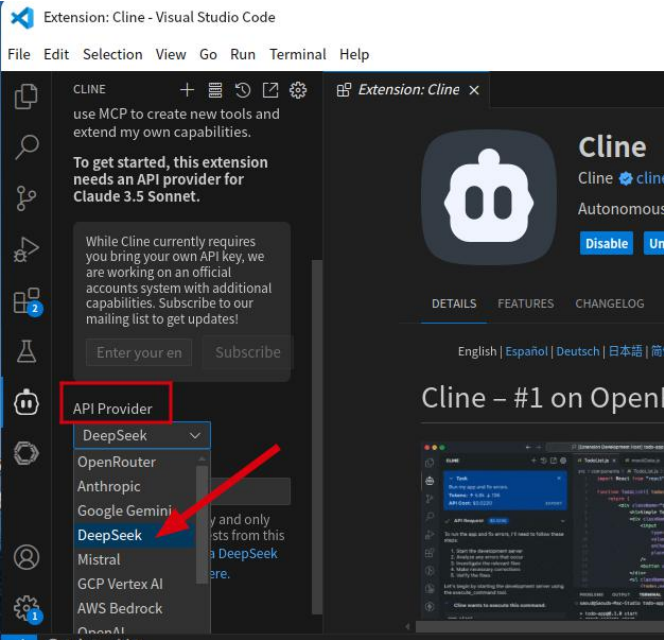Choose Anthropic from provider list

(x=135, y=486)
